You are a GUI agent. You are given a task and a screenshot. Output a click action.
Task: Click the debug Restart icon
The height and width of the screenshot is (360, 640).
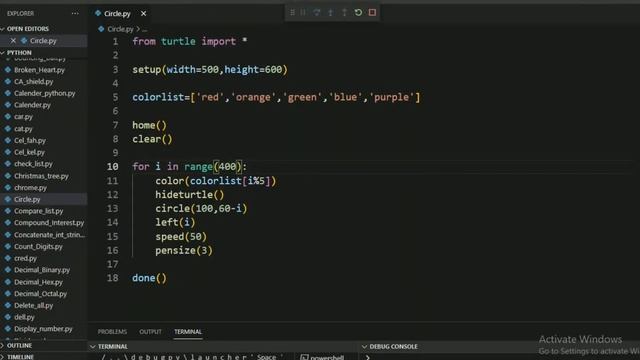point(358,13)
